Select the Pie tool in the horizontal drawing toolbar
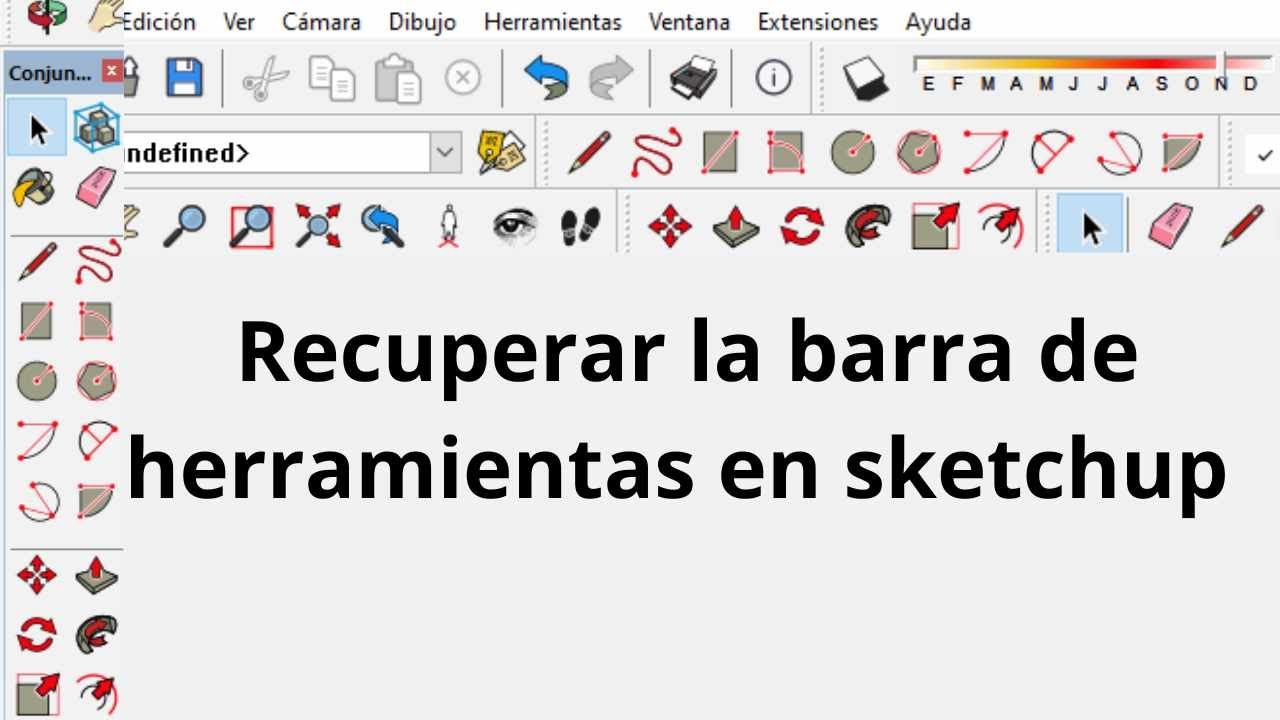This screenshot has width=1280, height=720. [x=1181, y=153]
